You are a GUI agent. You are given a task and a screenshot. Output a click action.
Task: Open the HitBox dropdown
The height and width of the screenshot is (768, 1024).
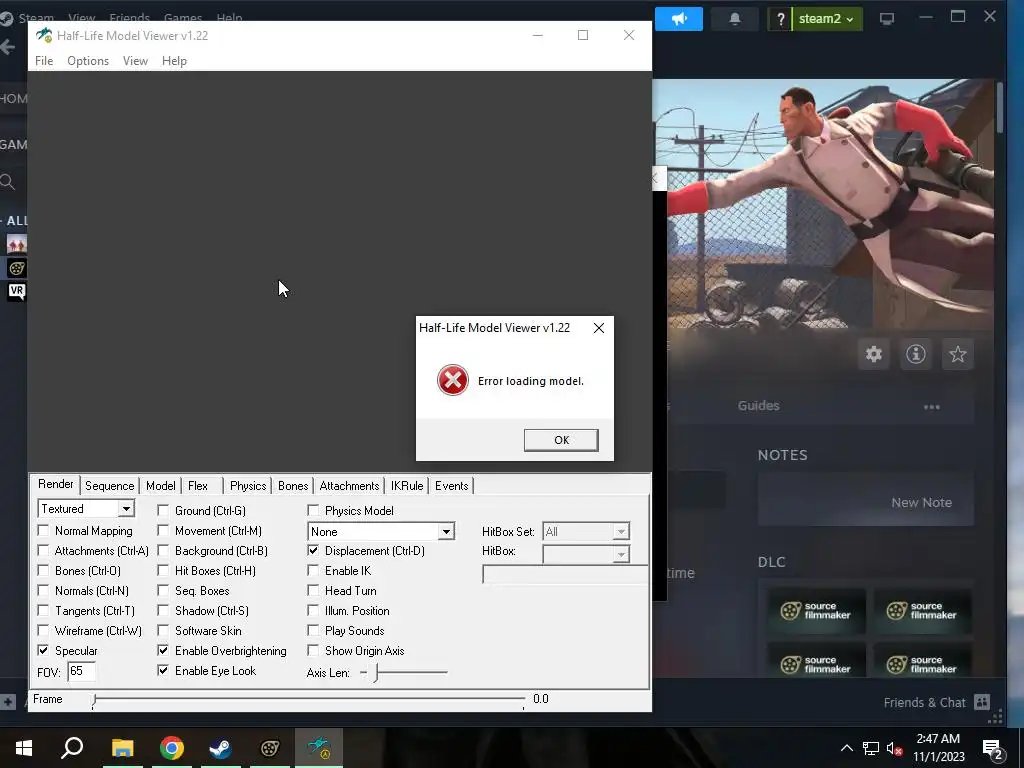(x=620, y=554)
